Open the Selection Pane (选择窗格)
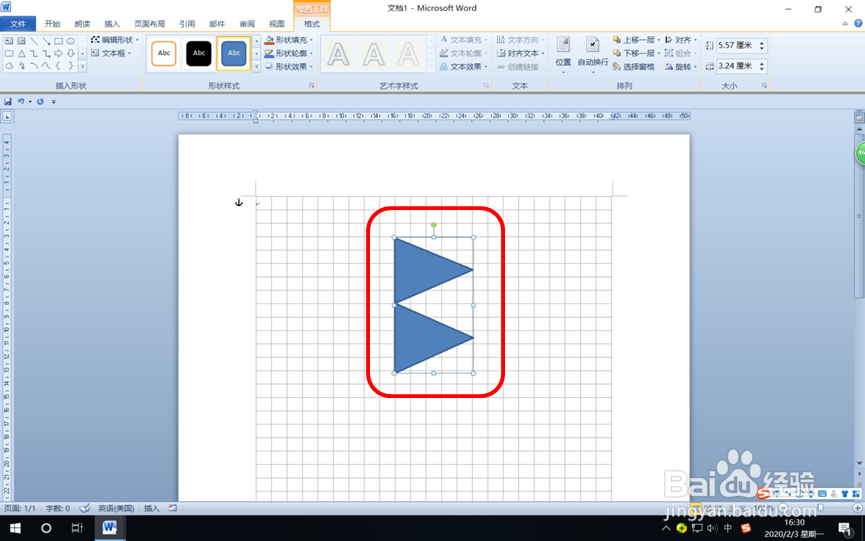This screenshot has height=541, width=865. (x=633, y=67)
